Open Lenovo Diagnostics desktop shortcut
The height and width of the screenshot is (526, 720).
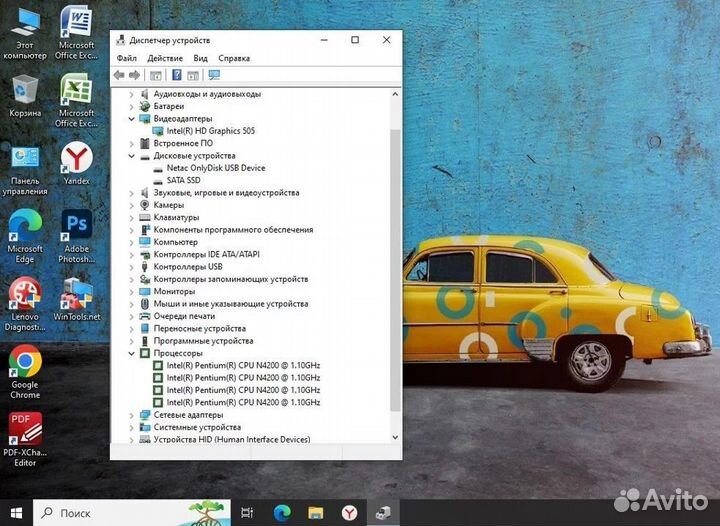click(25, 304)
